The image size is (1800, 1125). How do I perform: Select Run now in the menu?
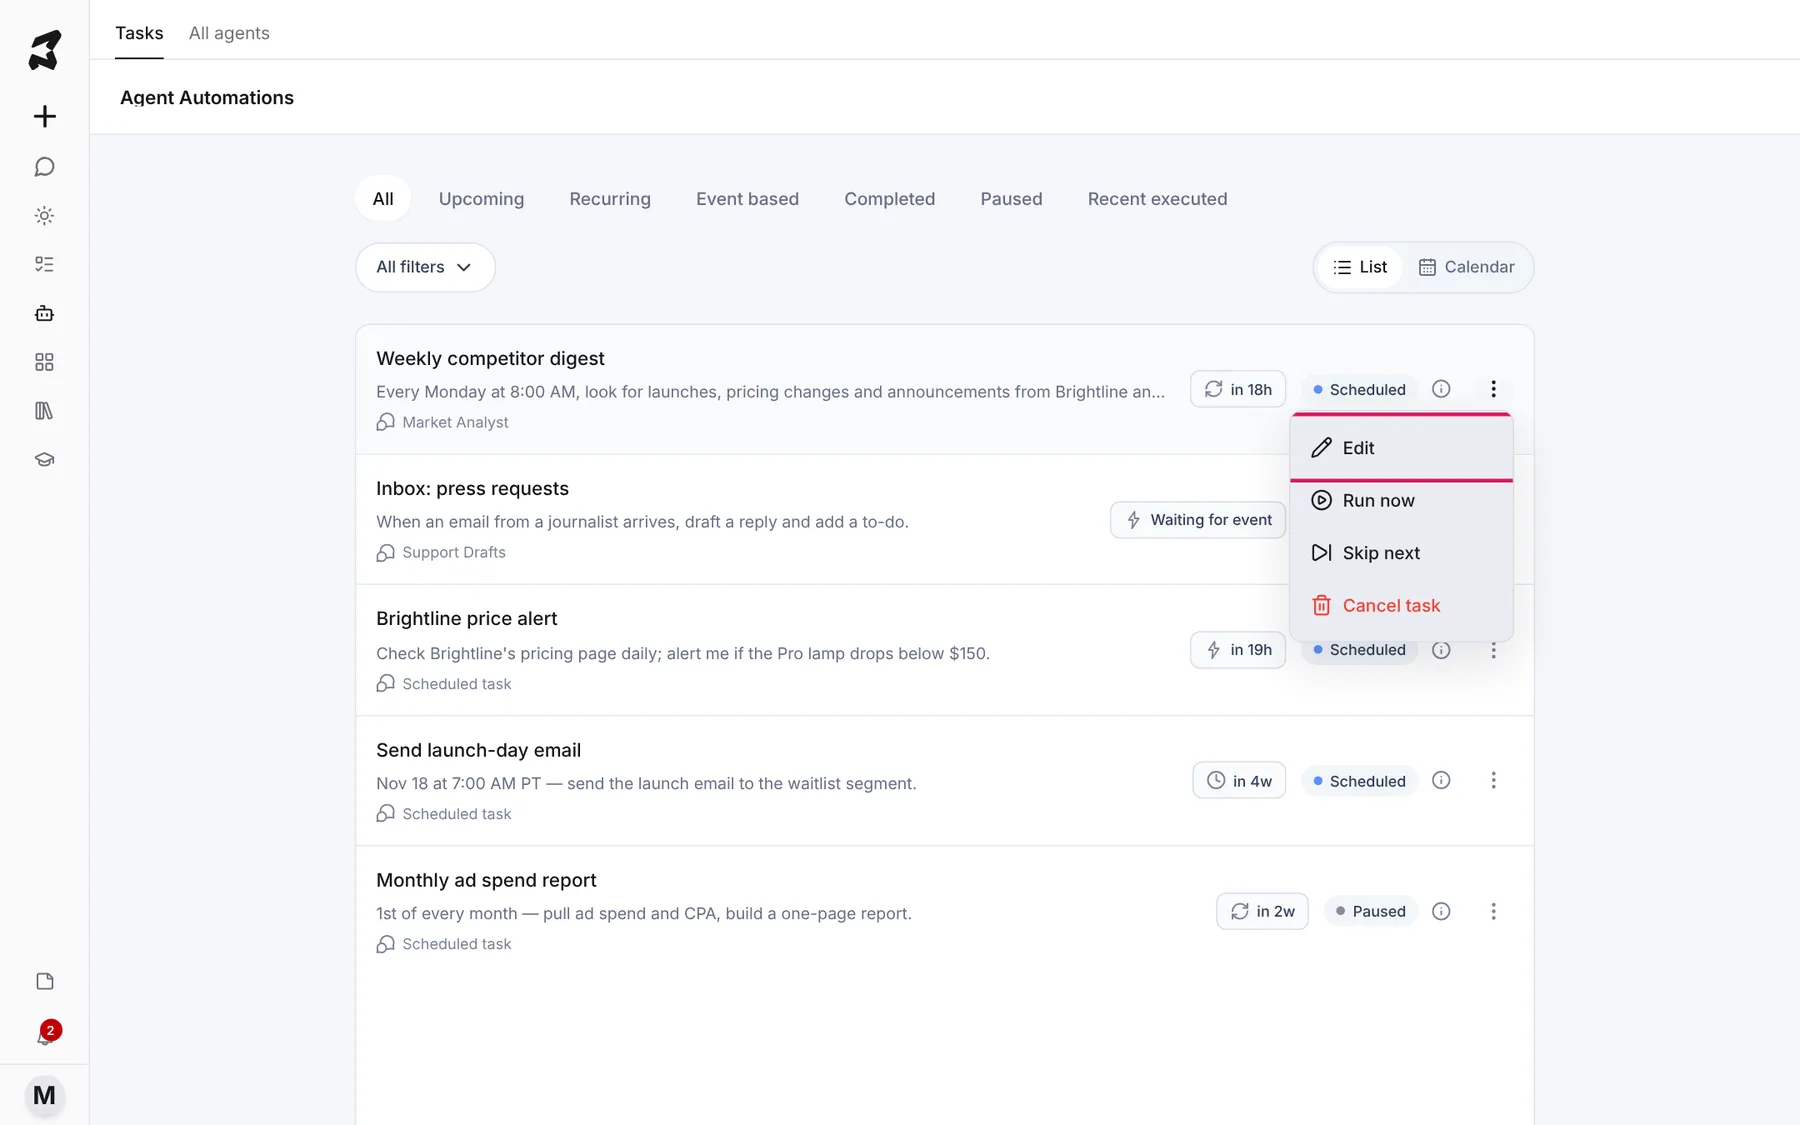1401,500
